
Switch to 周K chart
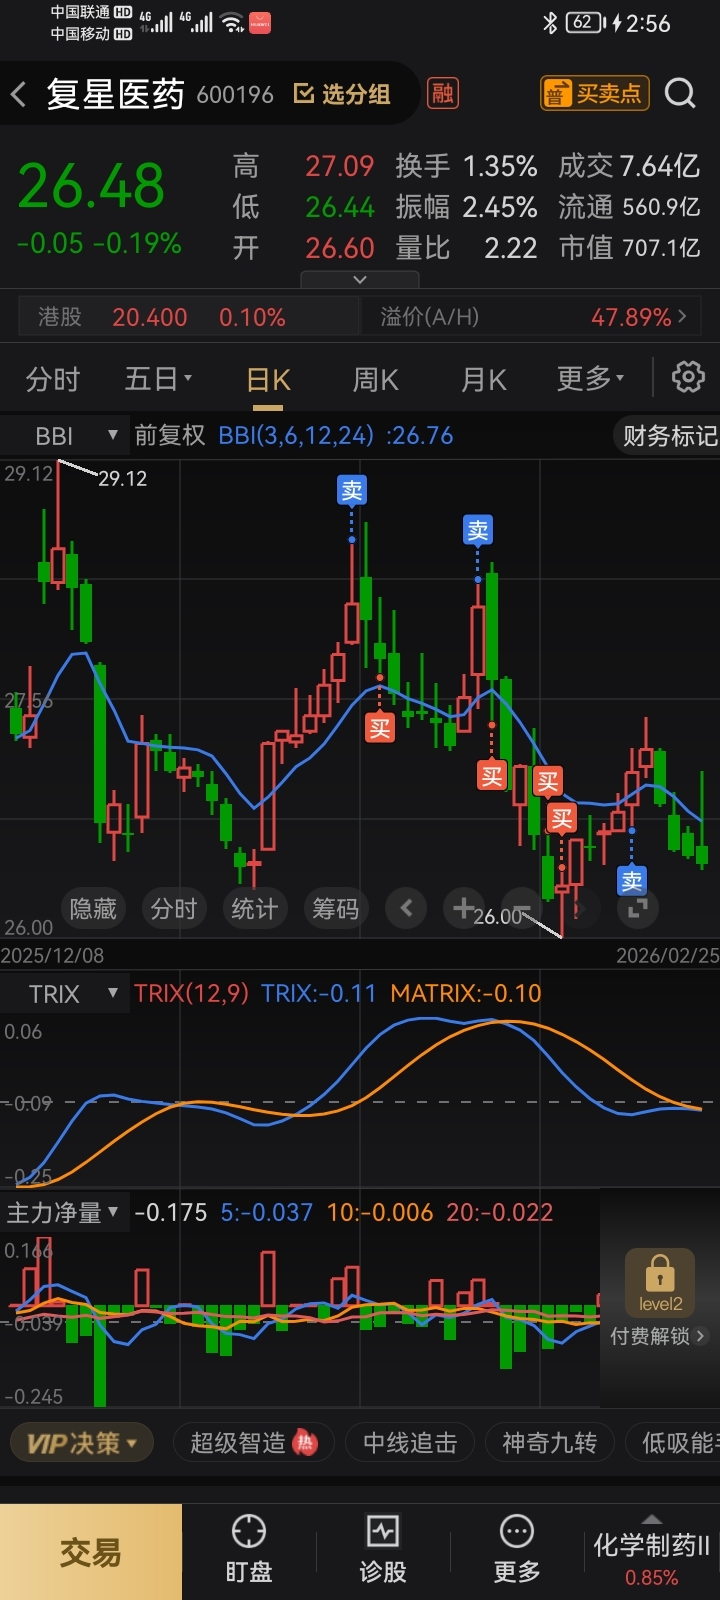click(376, 380)
